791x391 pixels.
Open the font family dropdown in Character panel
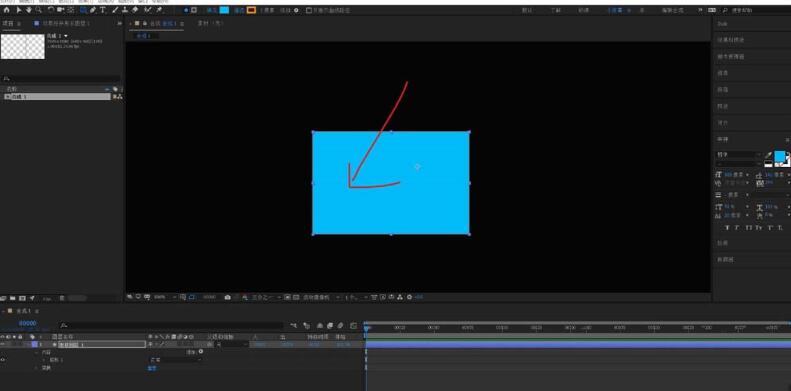coord(739,154)
